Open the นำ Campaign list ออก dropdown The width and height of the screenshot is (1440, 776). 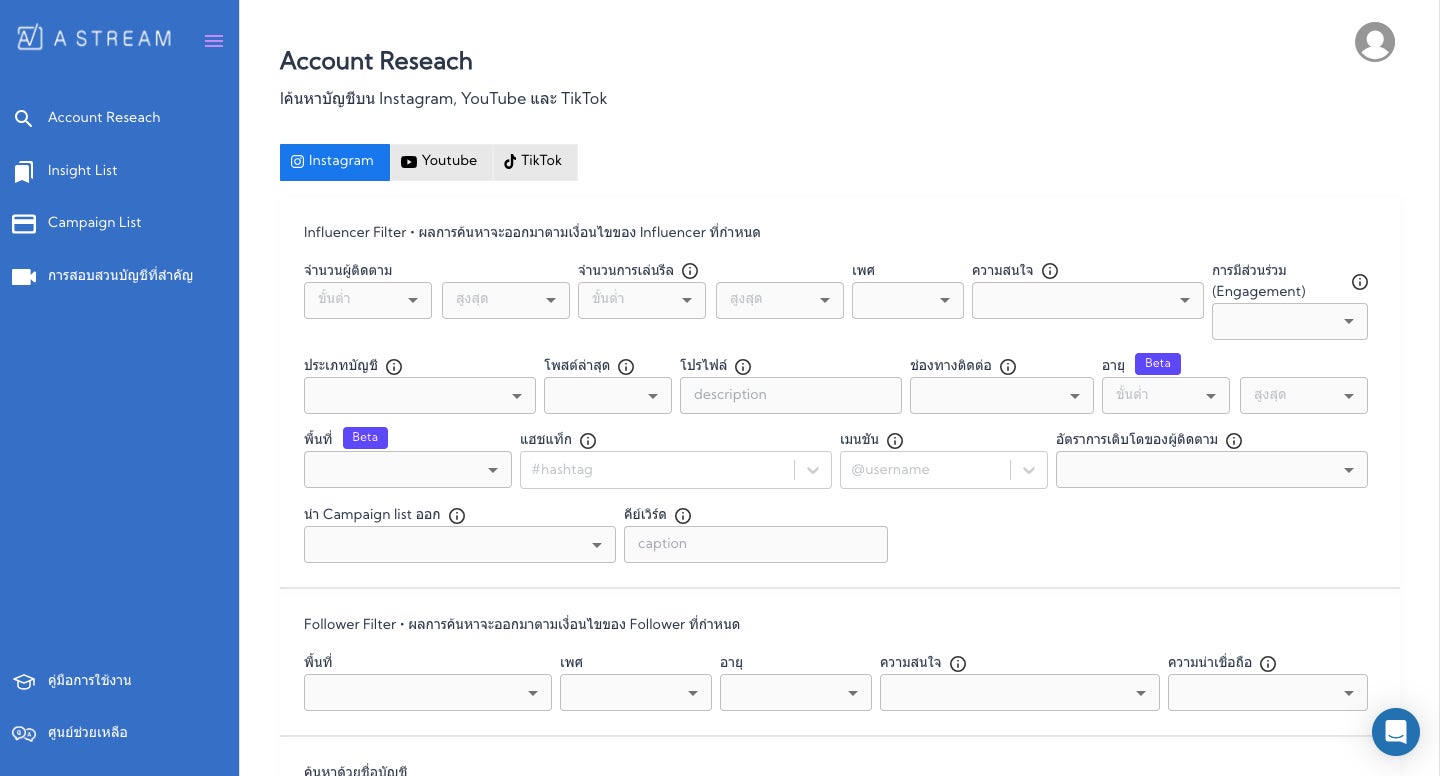[459, 545]
